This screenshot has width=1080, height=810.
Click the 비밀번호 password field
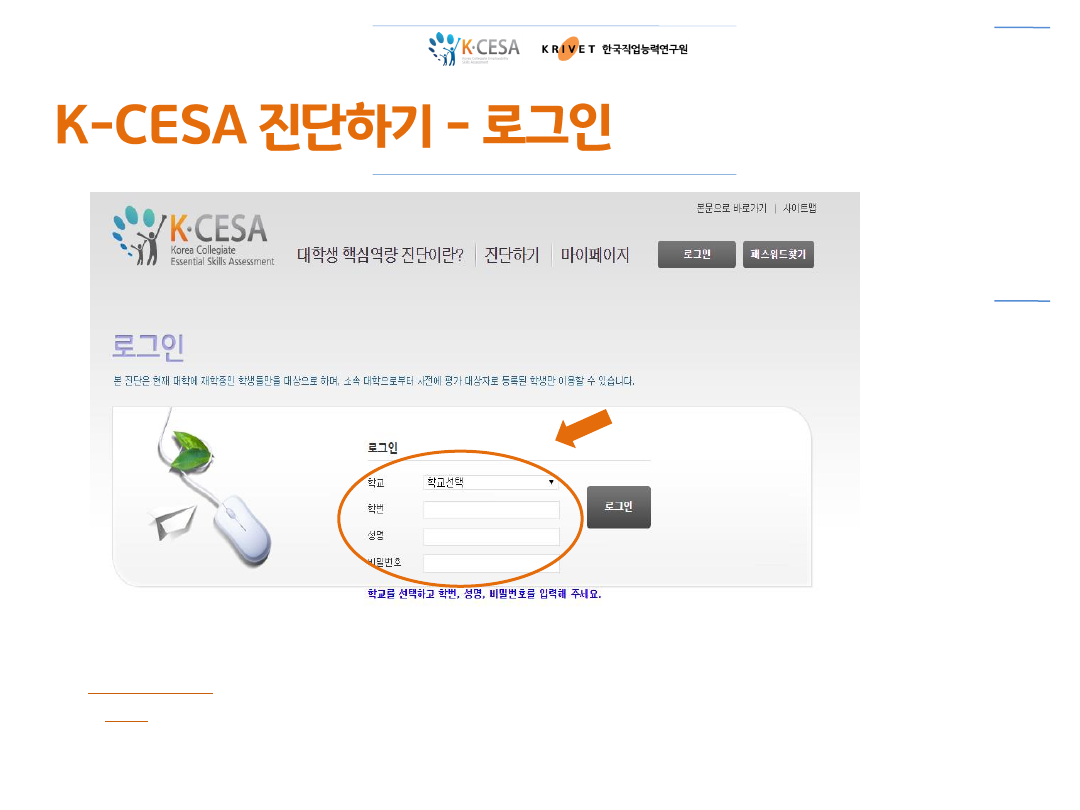click(x=491, y=563)
